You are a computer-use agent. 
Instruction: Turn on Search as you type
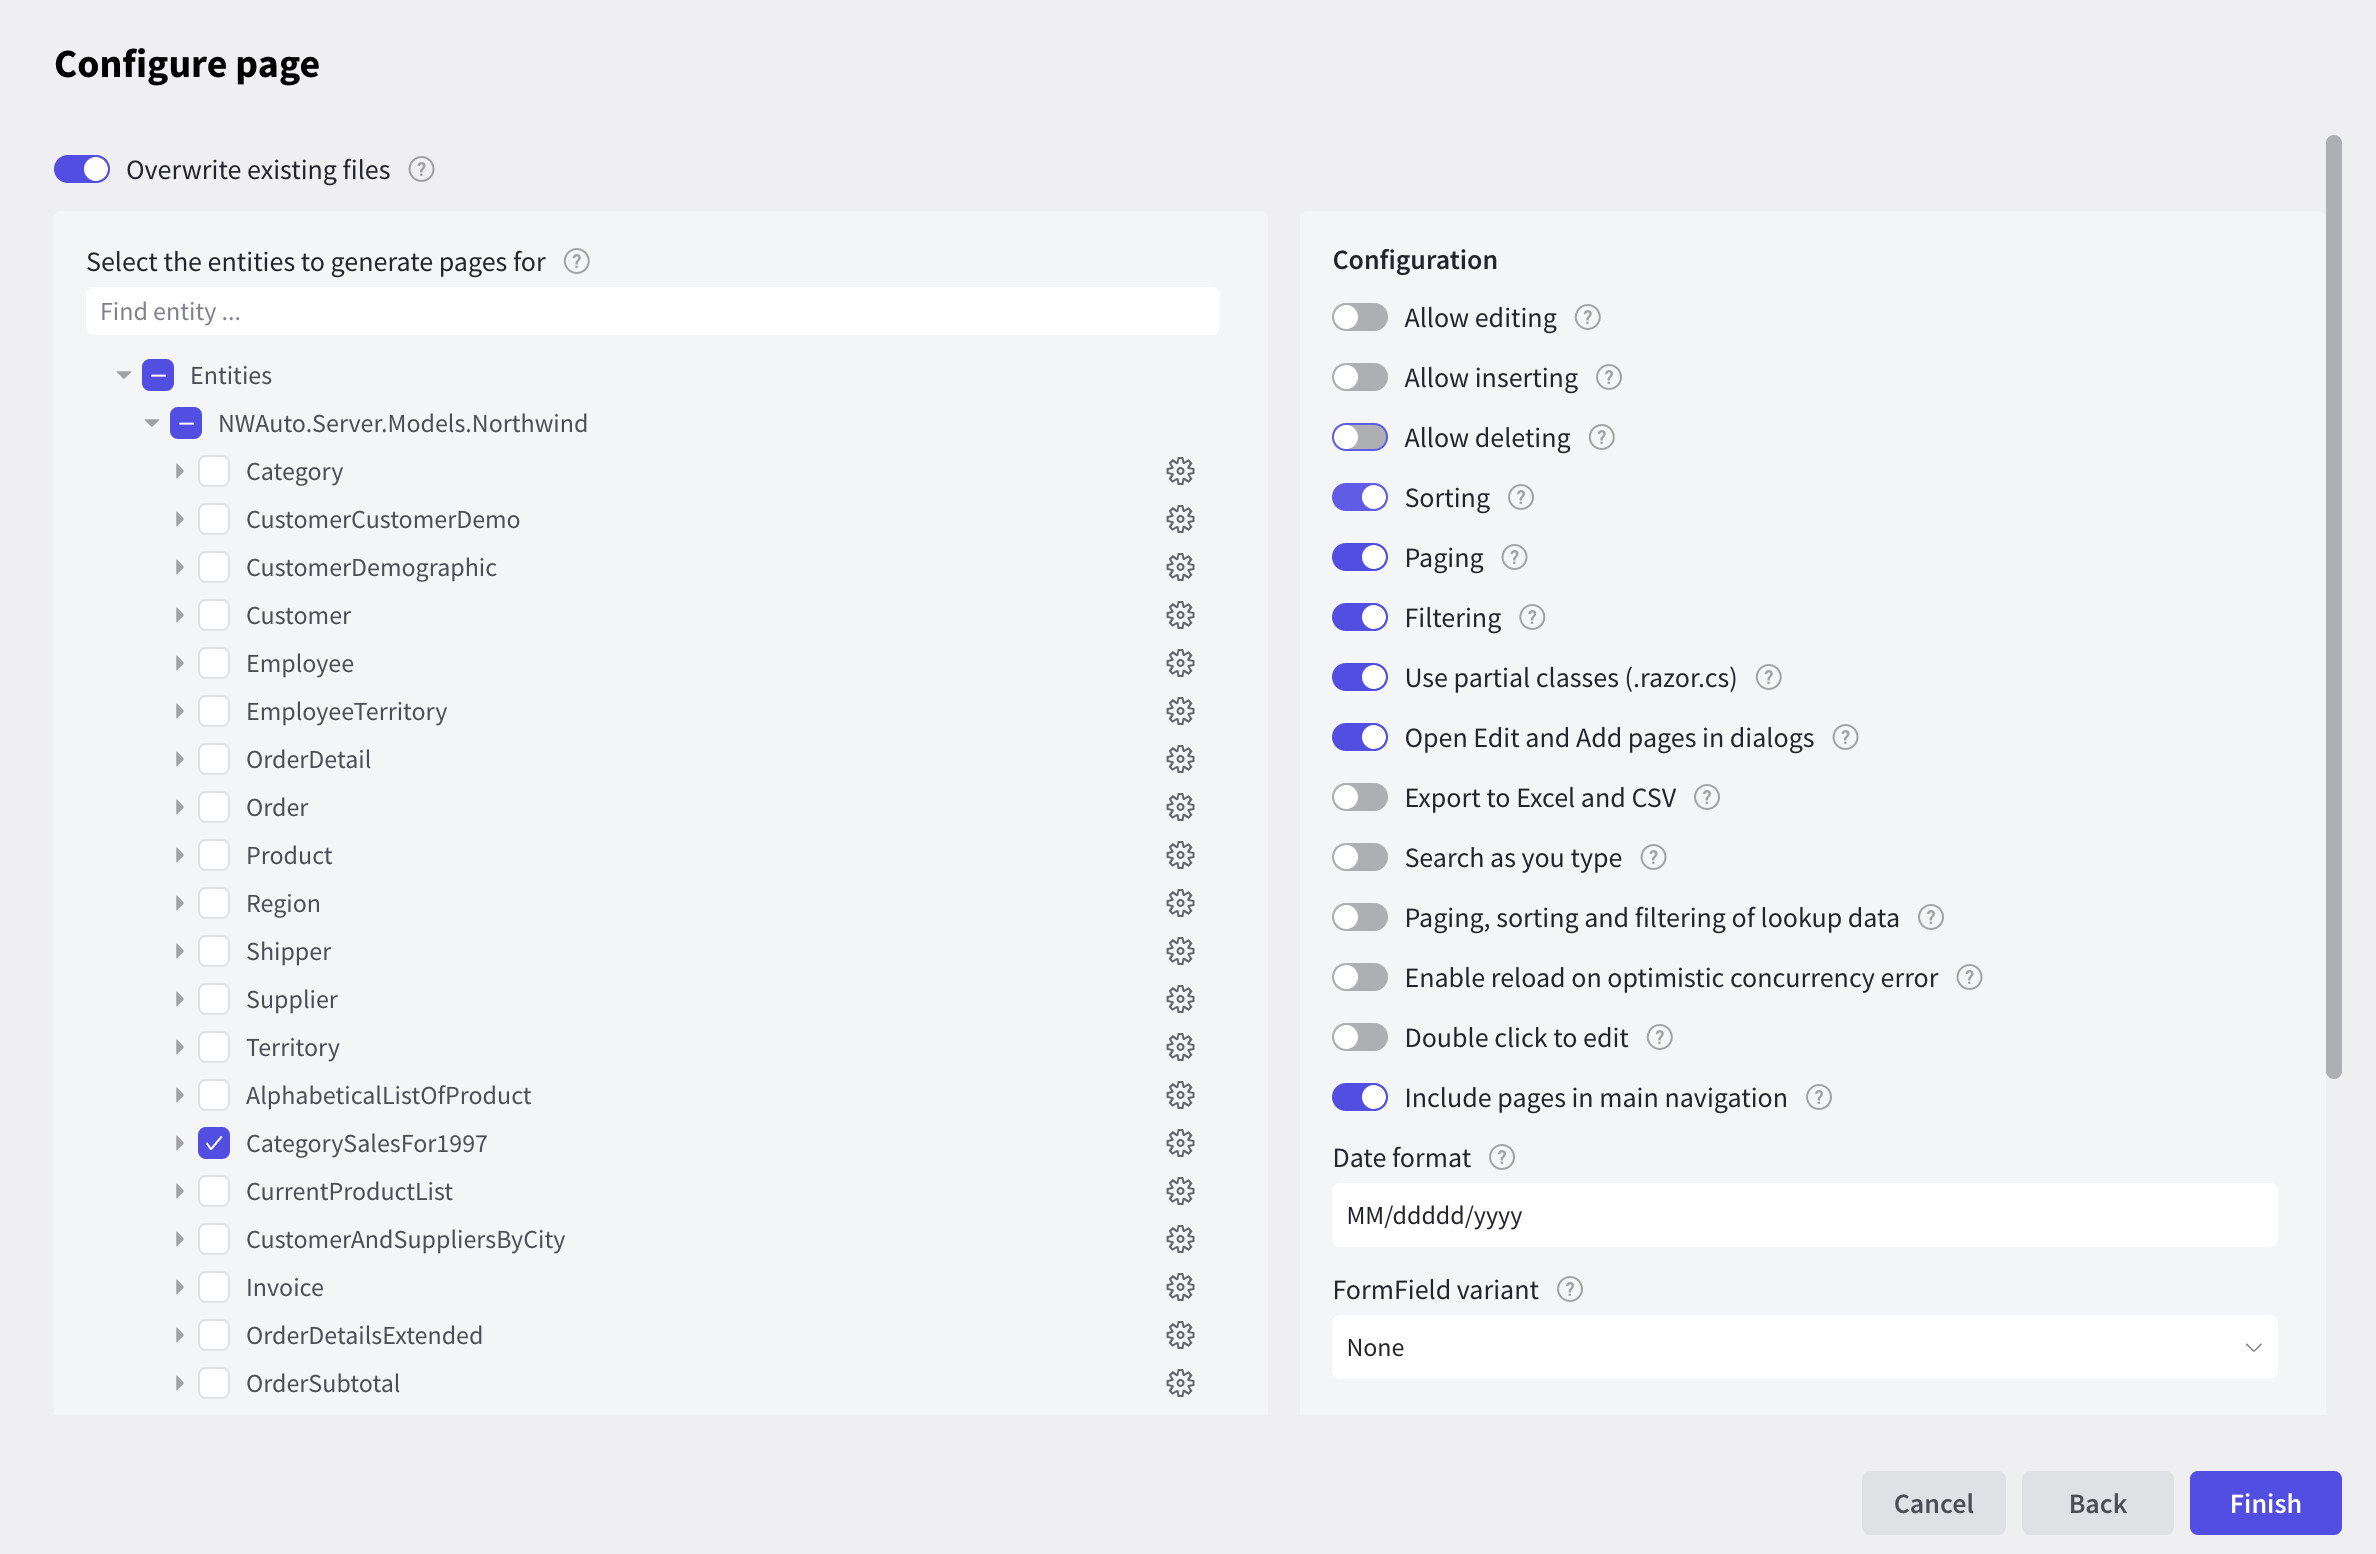coord(1360,857)
